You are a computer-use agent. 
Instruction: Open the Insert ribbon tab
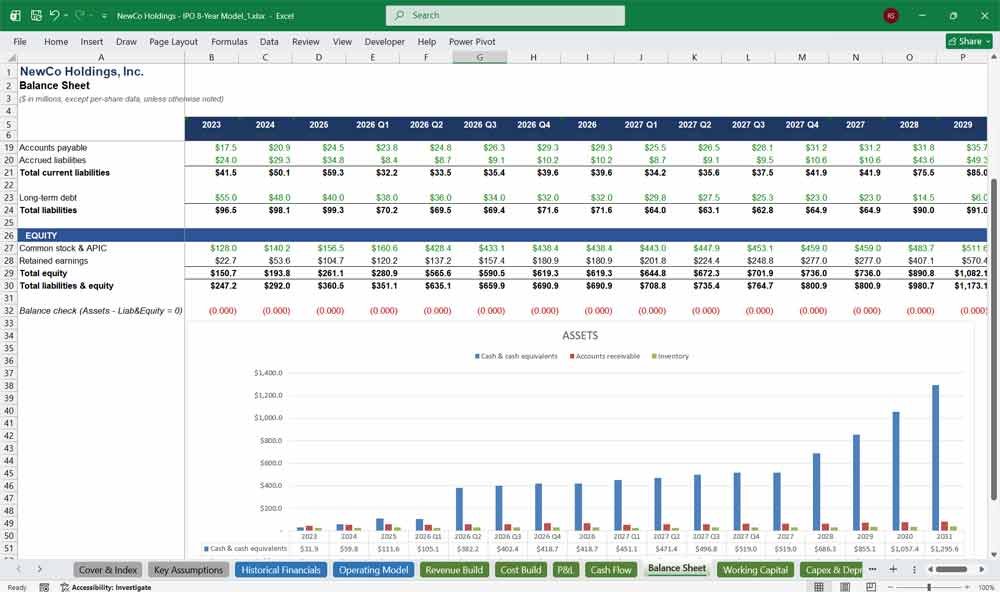pos(92,41)
